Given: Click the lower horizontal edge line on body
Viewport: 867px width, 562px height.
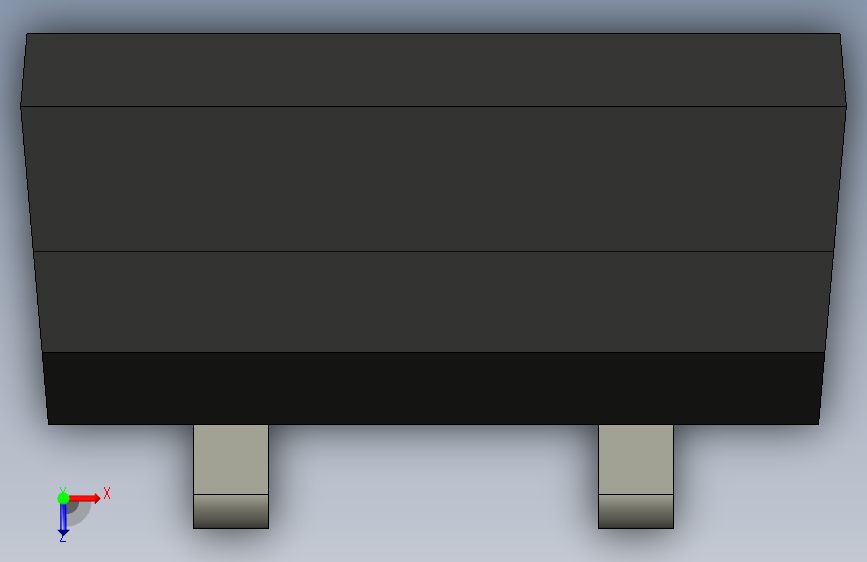Looking at the screenshot, I should [434, 251].
